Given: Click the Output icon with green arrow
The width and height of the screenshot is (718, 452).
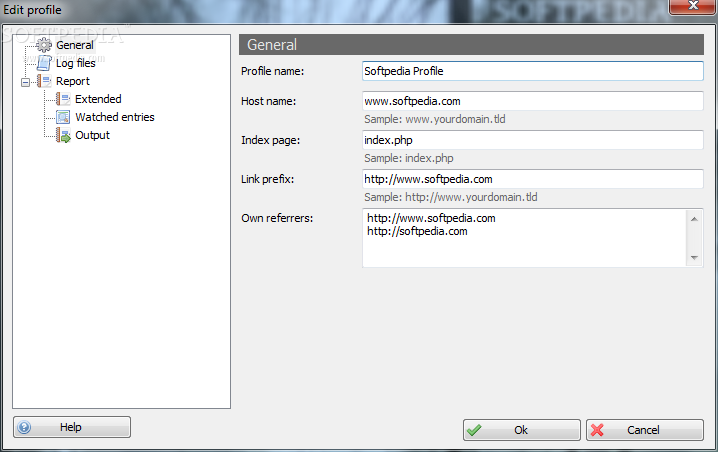Looking at the screenshot, I should coord(63,135).
